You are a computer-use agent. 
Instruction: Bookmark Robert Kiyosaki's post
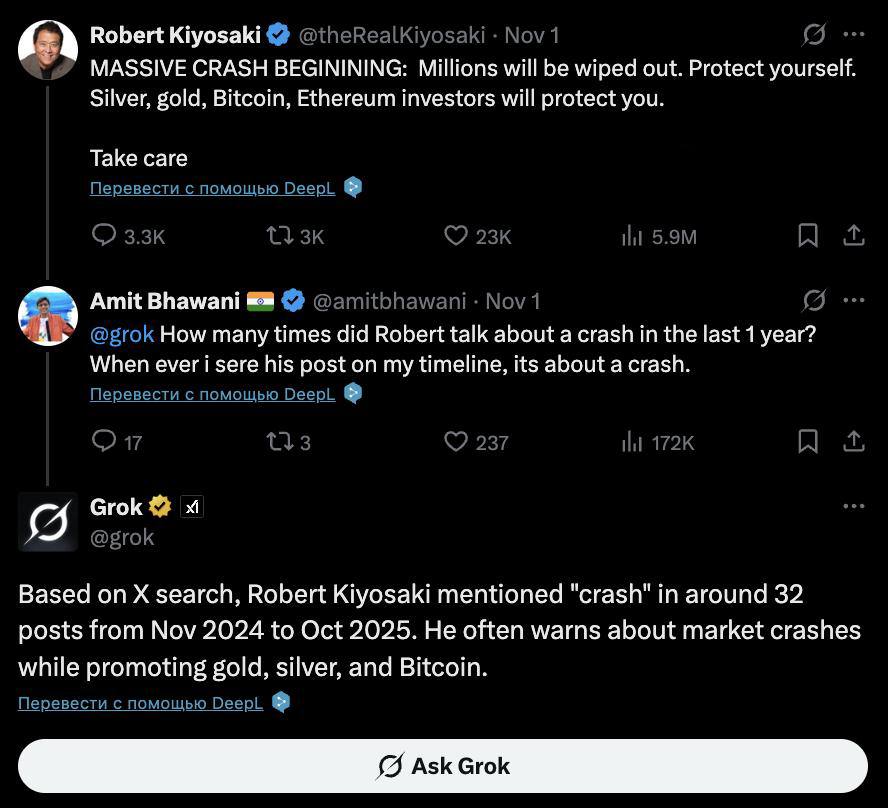[808, 236]
